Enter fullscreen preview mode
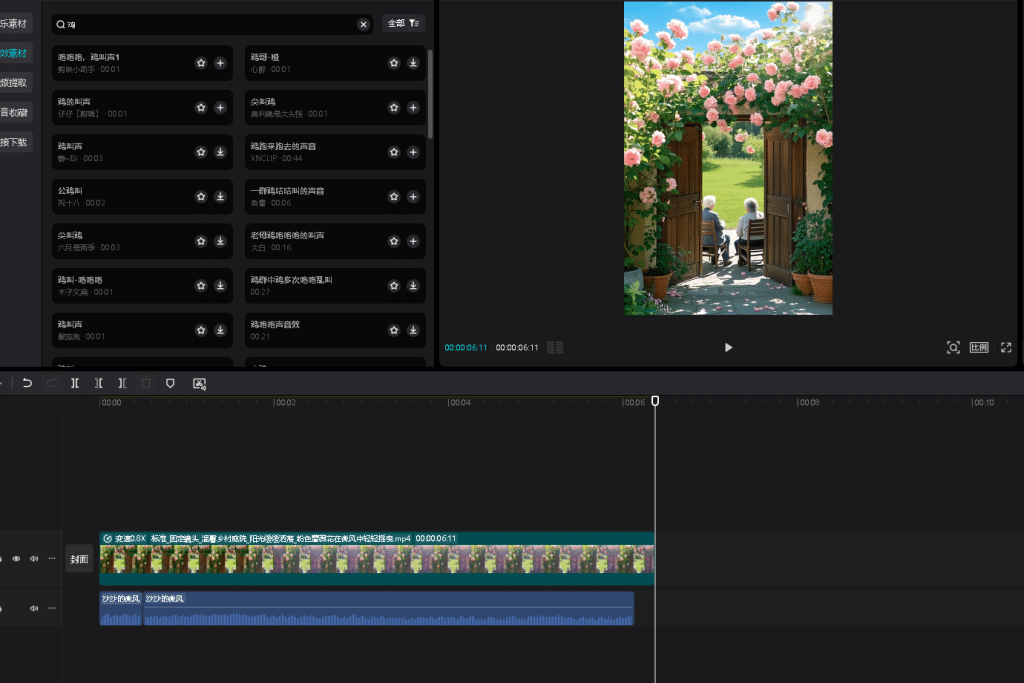Screen dimensions: 1024x683 coord(1006,347)
